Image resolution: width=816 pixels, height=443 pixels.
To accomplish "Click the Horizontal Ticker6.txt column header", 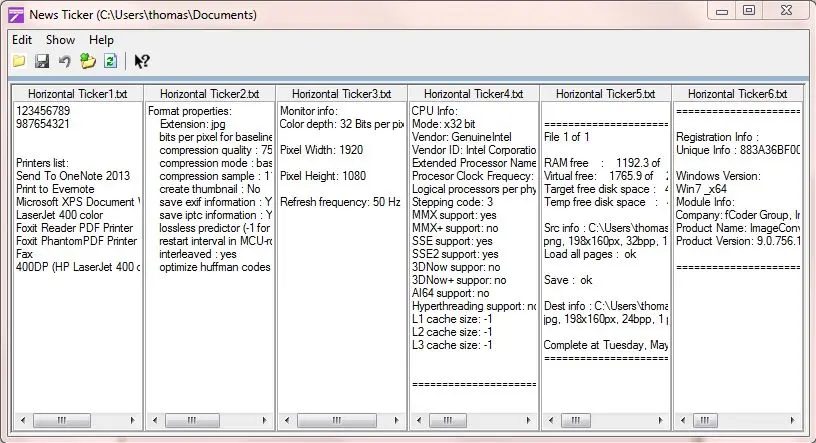I will click(737, 94).
